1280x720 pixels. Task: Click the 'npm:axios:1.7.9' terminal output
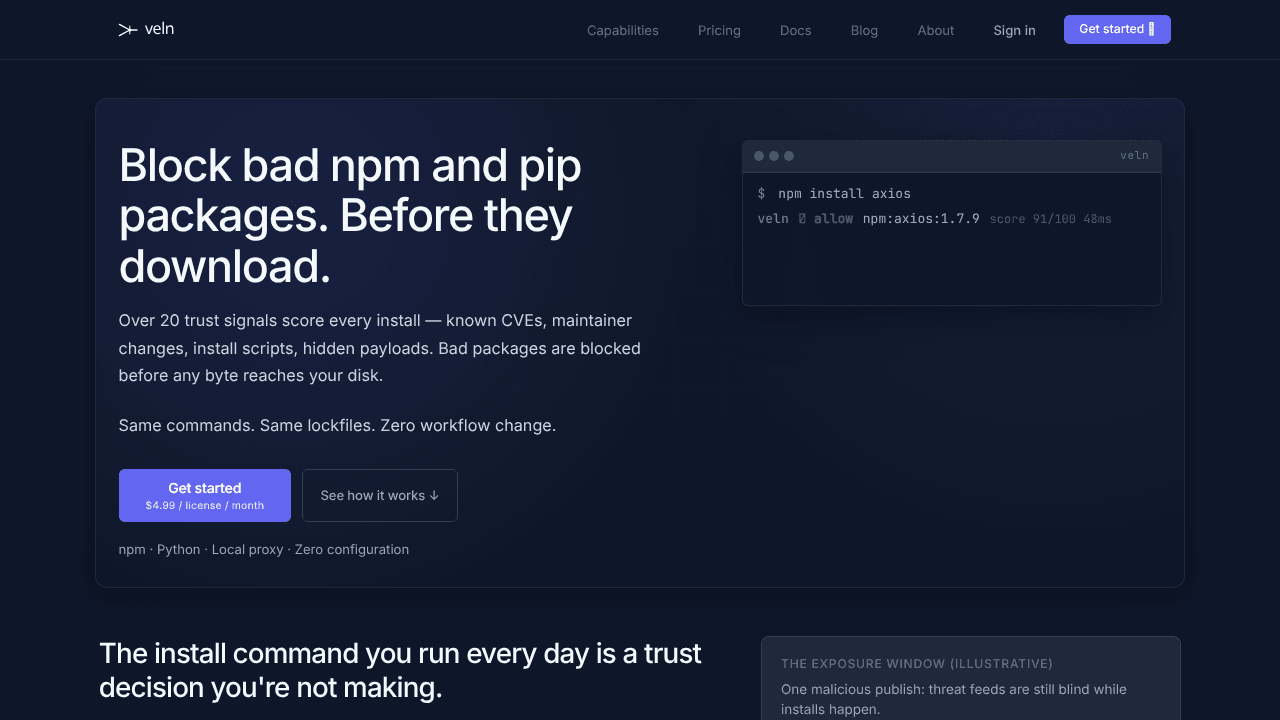pyautogui.click(x=921, y=218)
